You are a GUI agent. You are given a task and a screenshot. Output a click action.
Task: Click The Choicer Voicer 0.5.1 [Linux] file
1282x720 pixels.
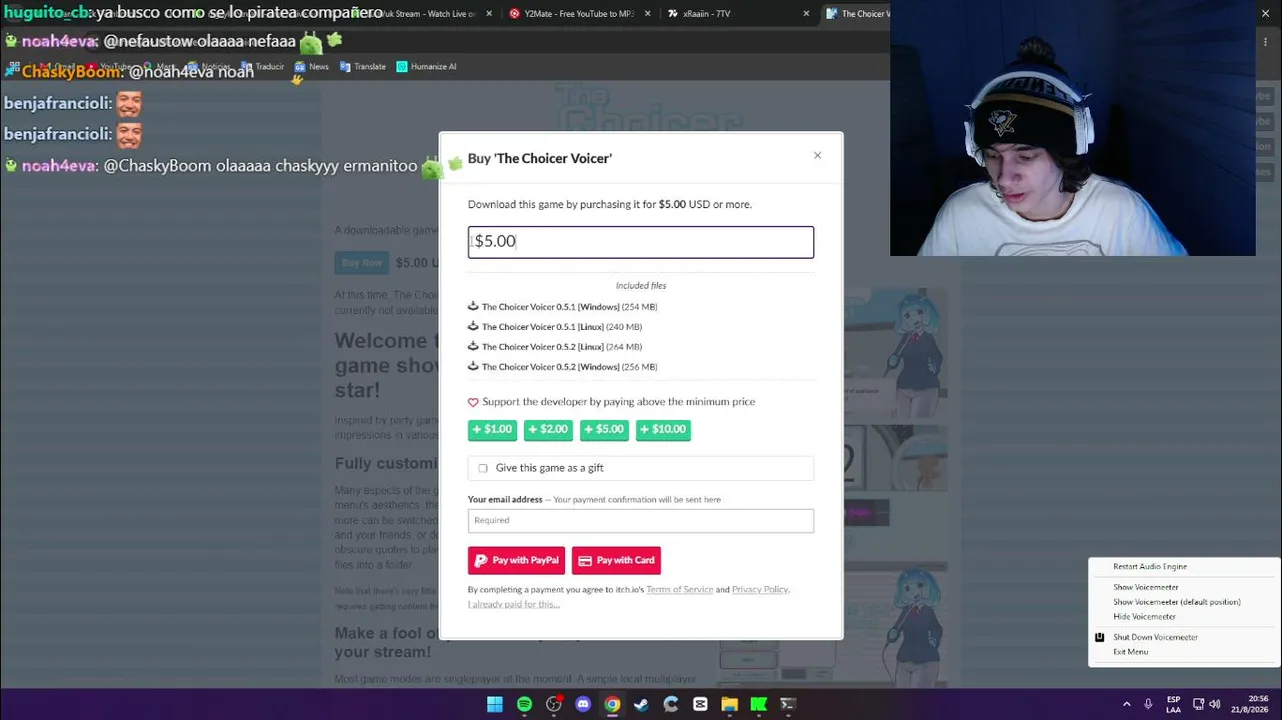pyautogui.click(x=543, y=327)
